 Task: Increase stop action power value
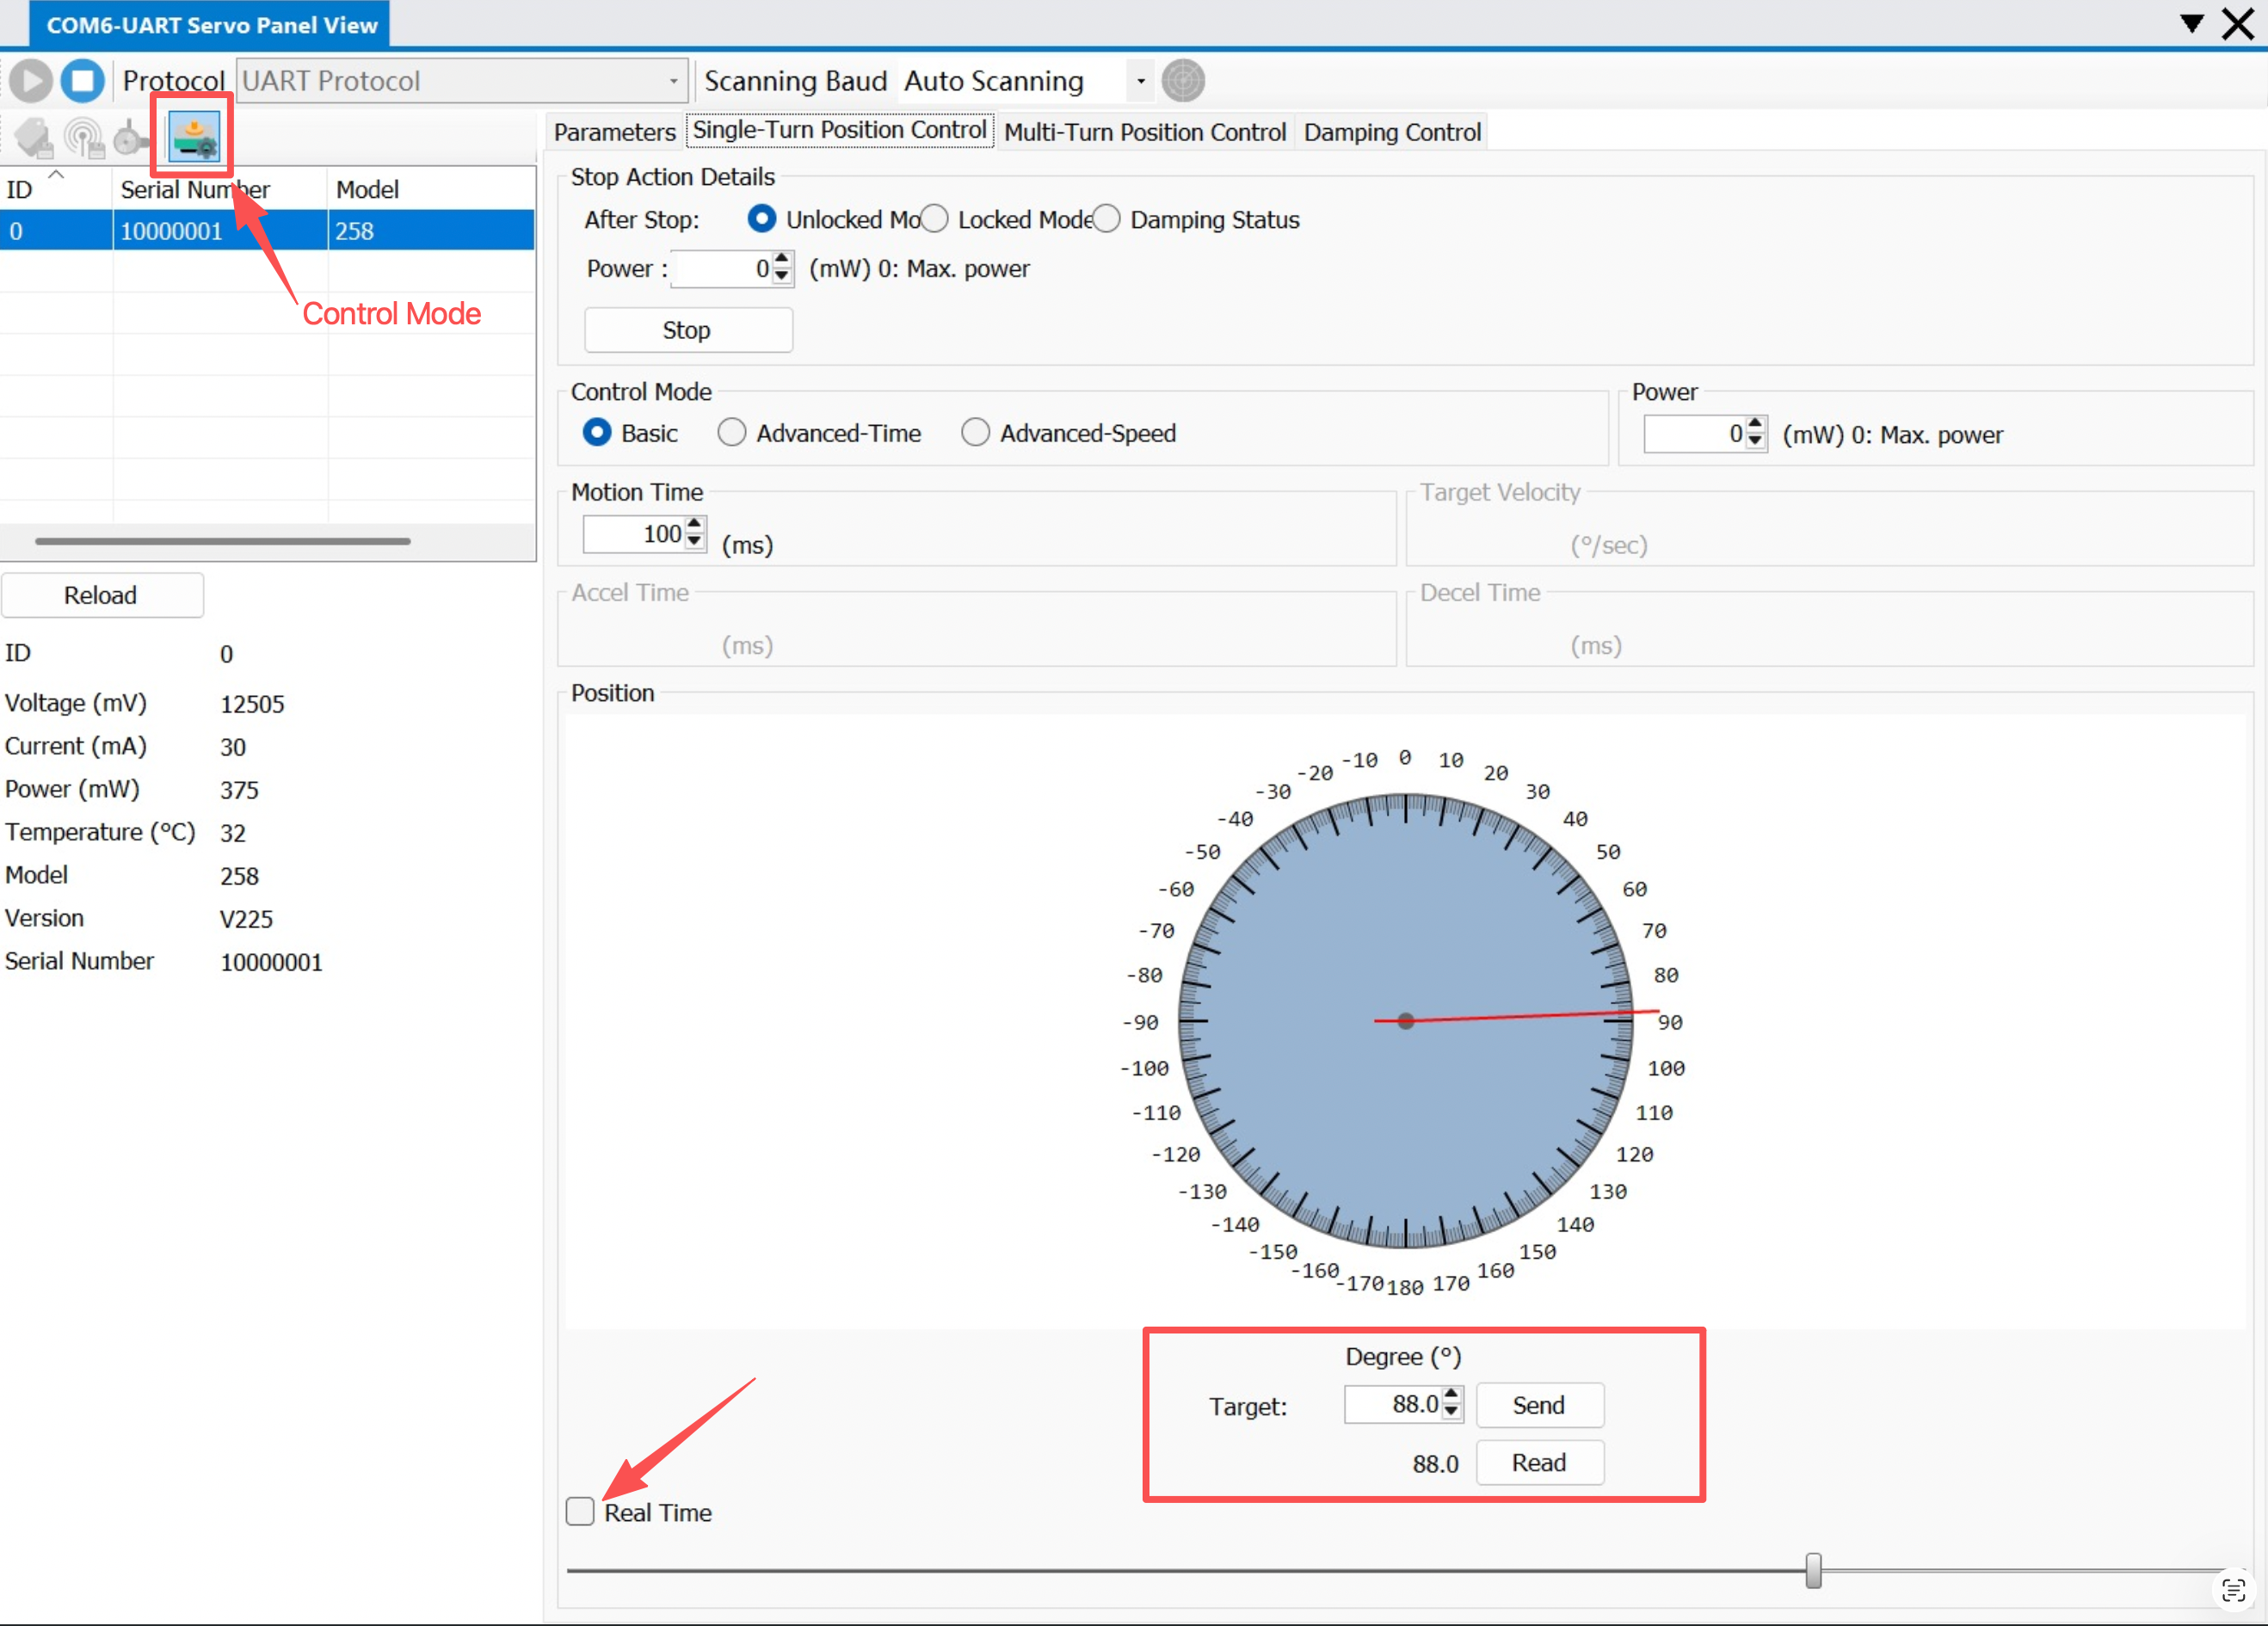[x=782, y=260]
